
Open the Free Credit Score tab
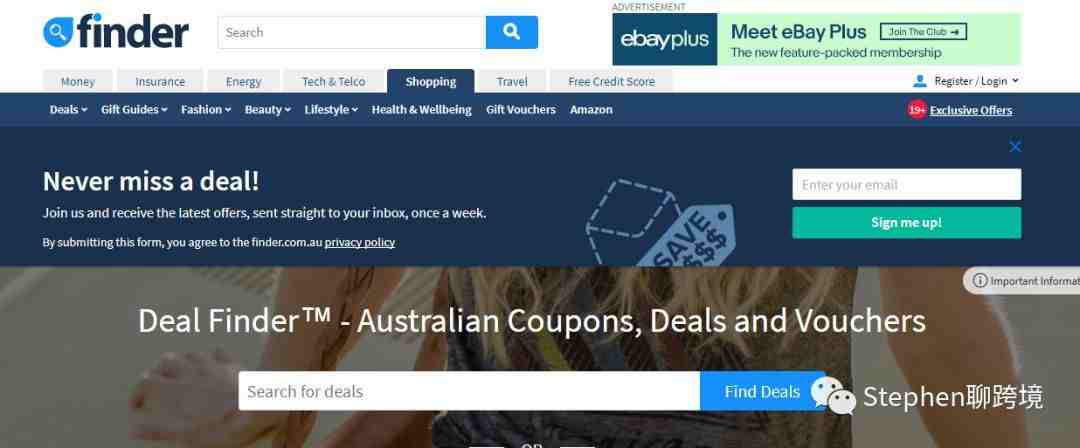(611, 81)
